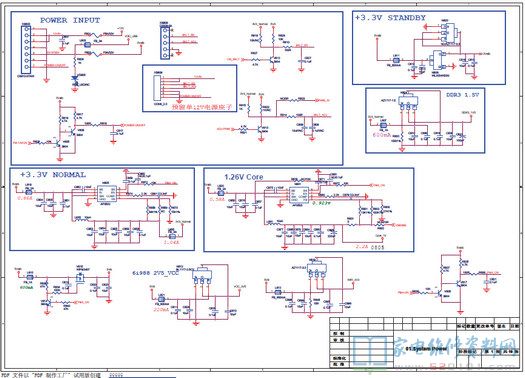
Task: Click the 0.923V green voltage annotation
Action: (x=321, y=203)
